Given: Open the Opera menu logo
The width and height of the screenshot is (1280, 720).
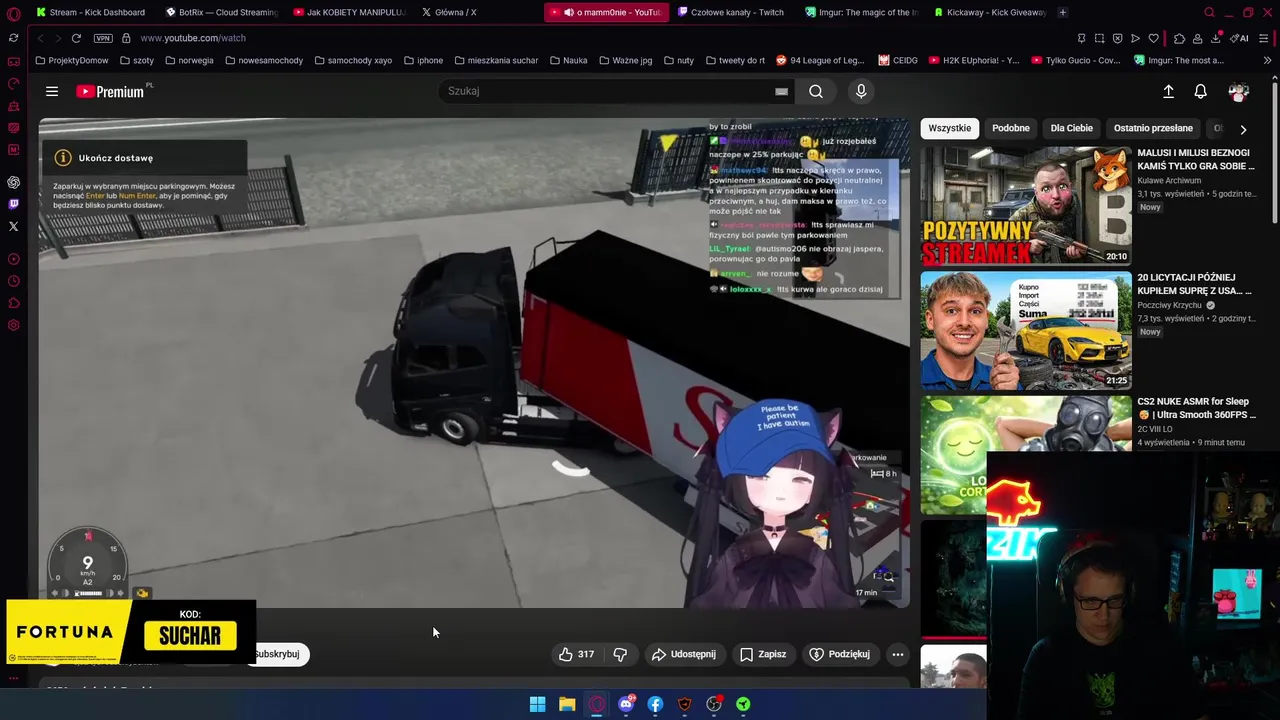Looking at the screenshot, I should pyautogui.click(x=13, y=14).
